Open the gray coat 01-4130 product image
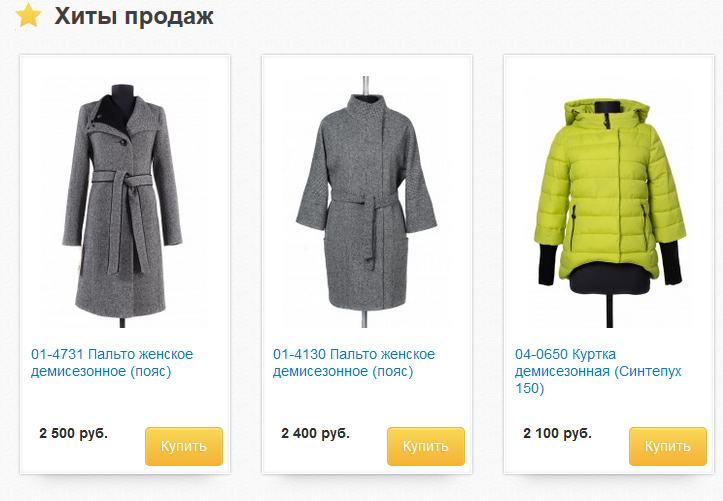The width and height of the screenshot is (723, 501). (365, 202)
